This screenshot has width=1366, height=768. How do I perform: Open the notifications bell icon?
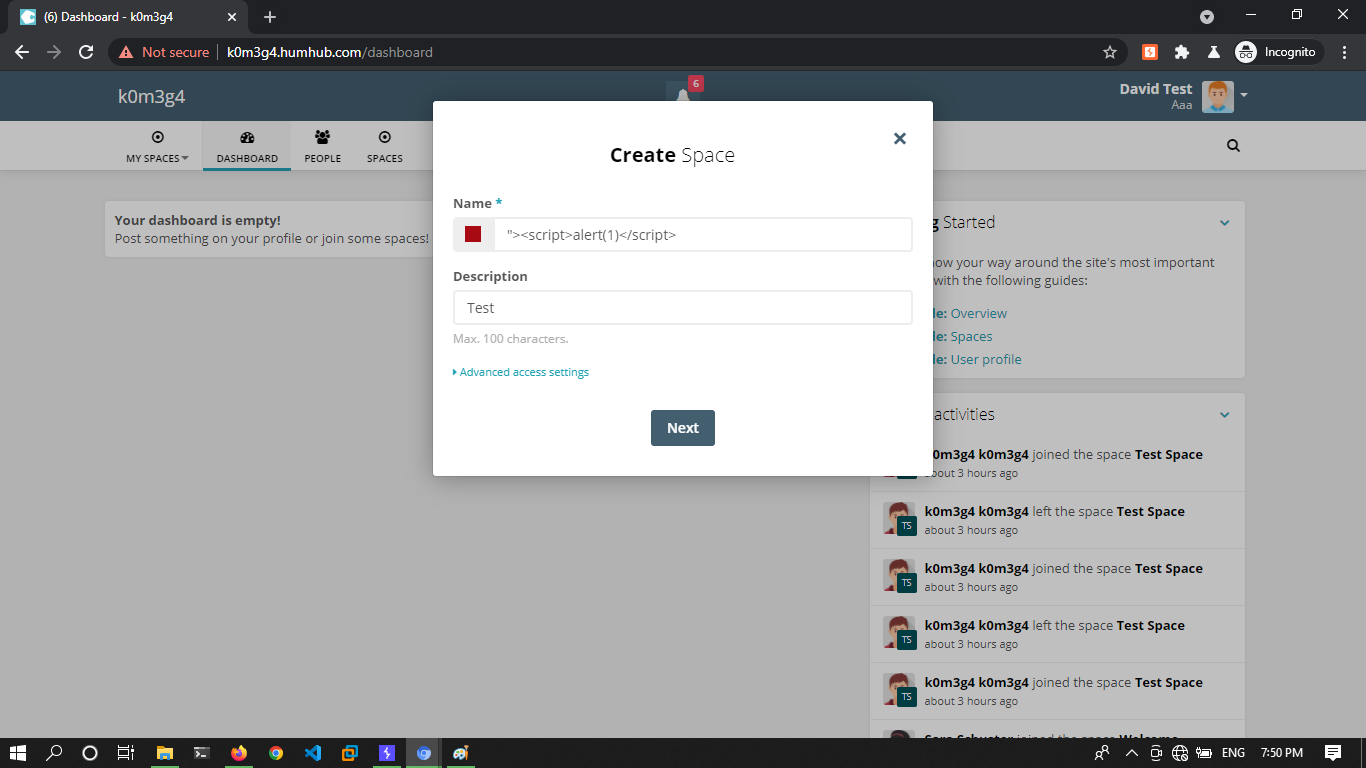pyautogui.click(x=683, y=96)
